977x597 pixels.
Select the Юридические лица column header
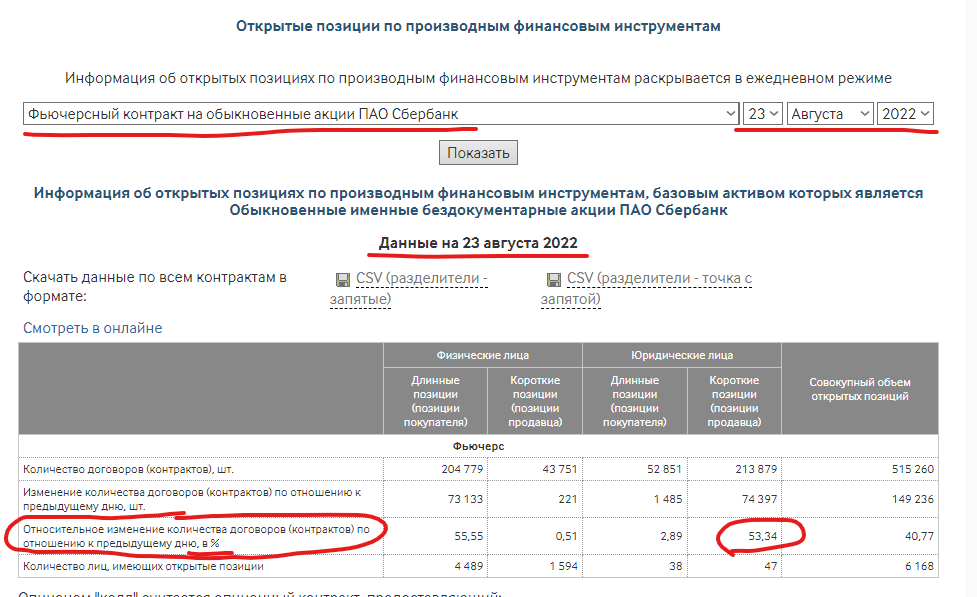(682, 355)
